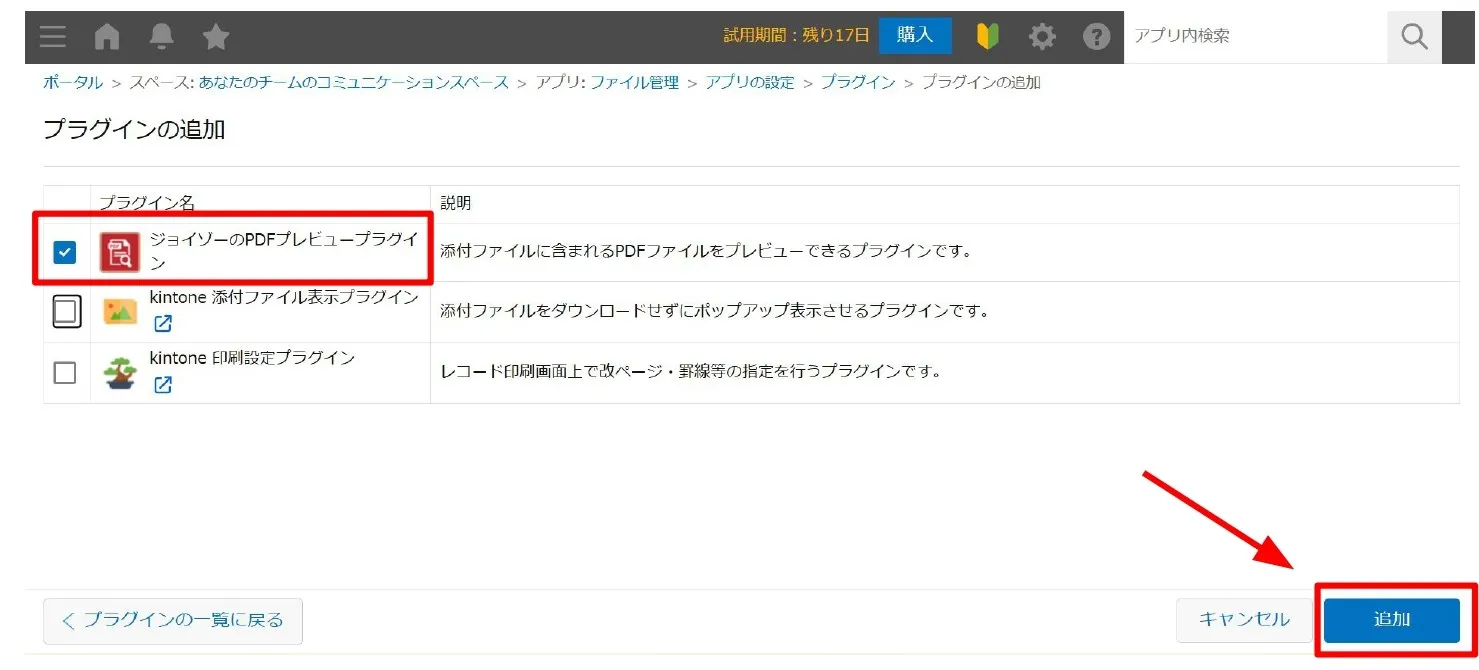The width and height of the screenshot is (1479, 670).
Task: Click the プラグインの追加 page heading
Action: [134, 130]
